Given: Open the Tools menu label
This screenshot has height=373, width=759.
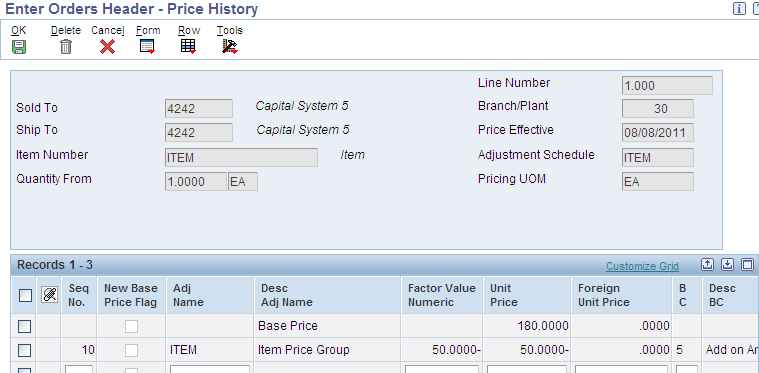Looking at the screenshot, I should [230, 30].
